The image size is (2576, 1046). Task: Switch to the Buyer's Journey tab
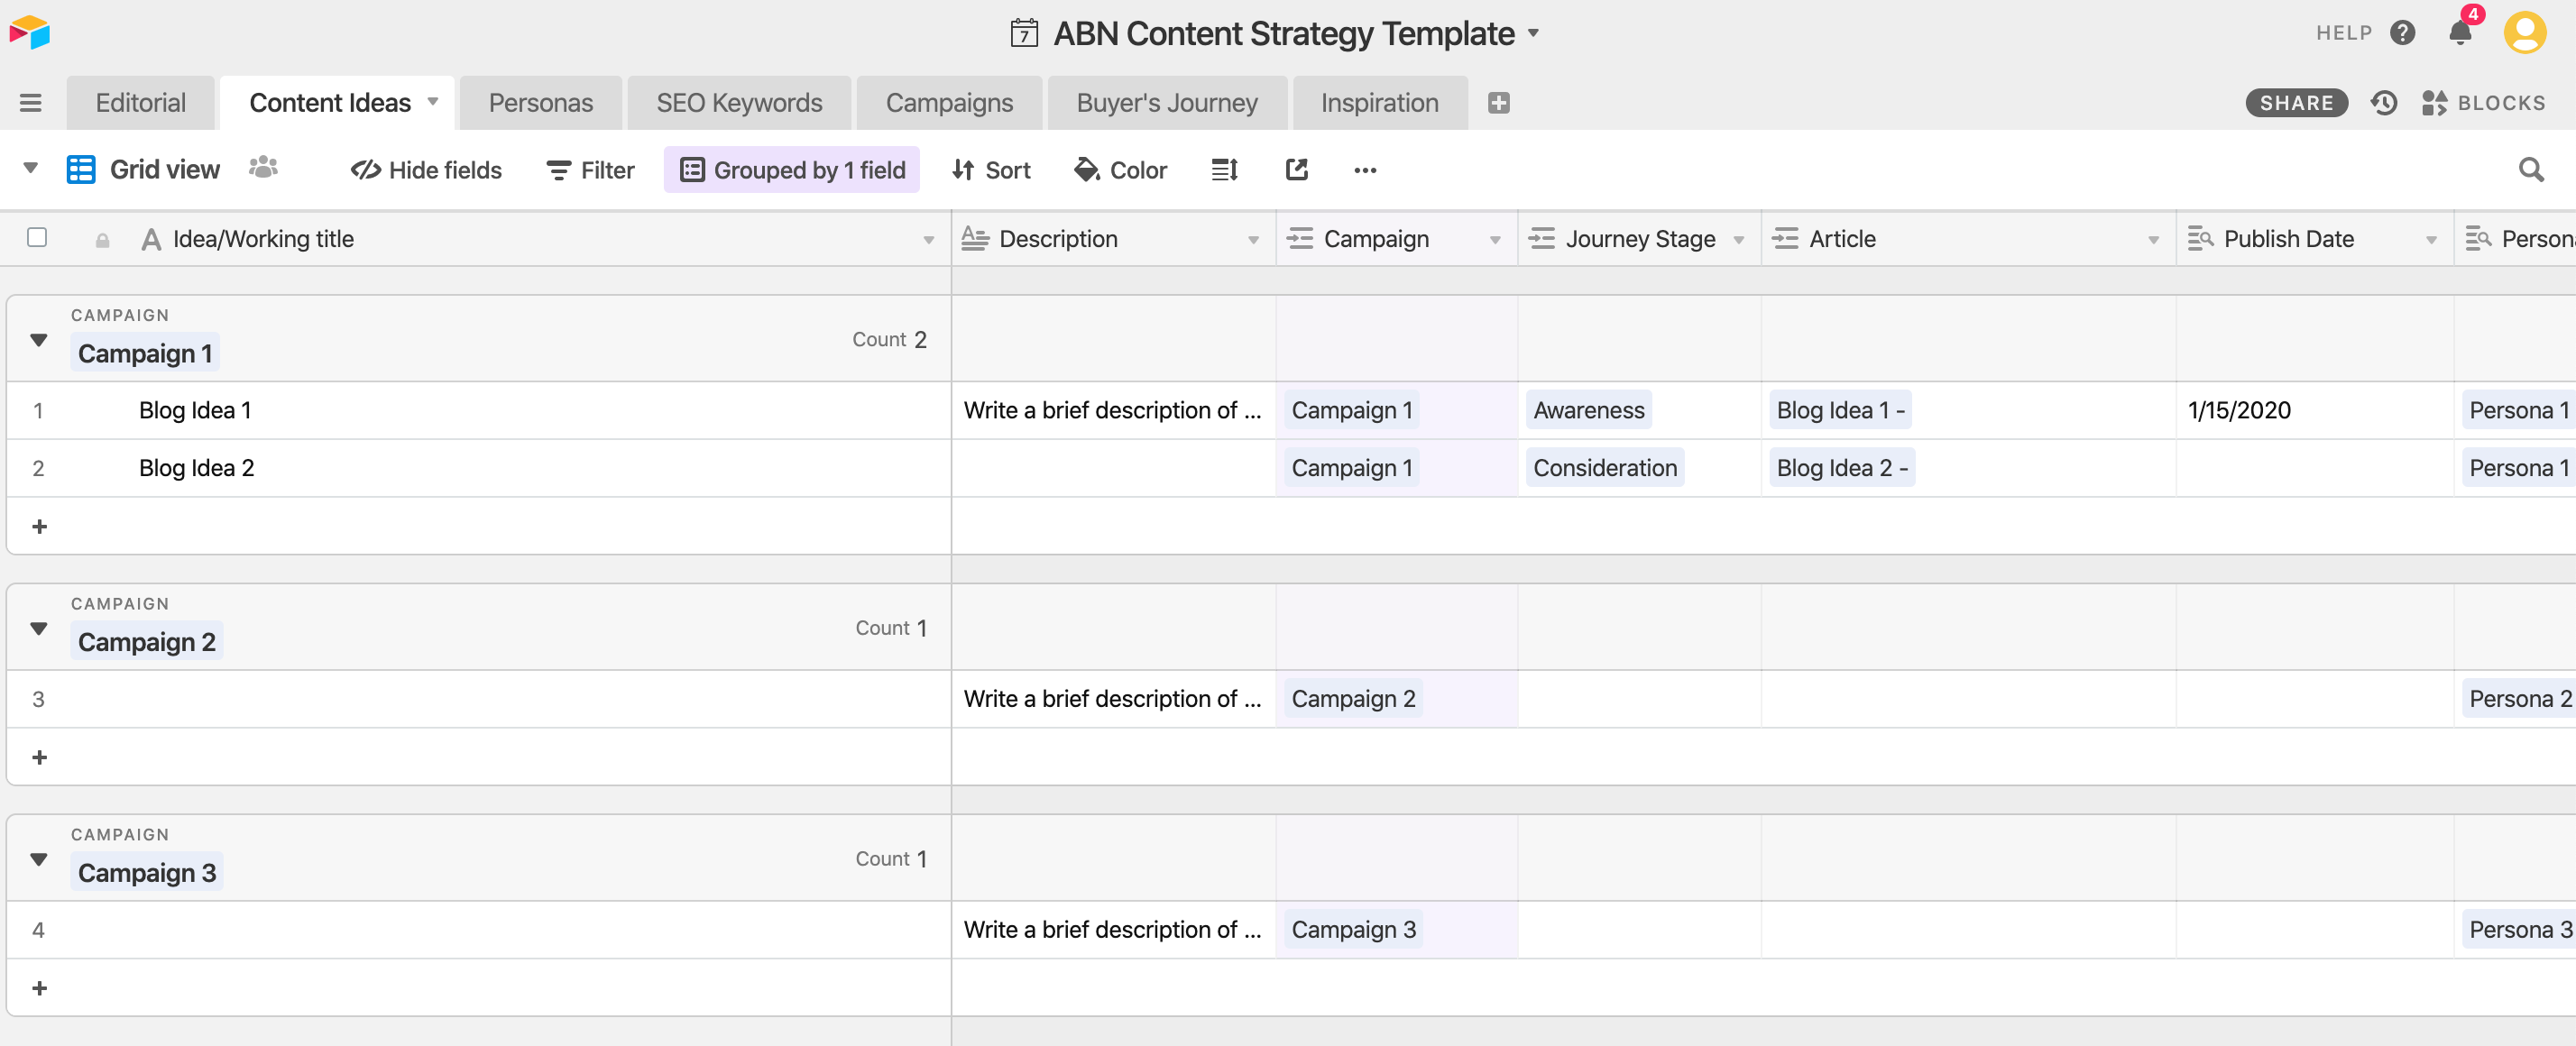pyautogui.click(x=1167, y=102)
